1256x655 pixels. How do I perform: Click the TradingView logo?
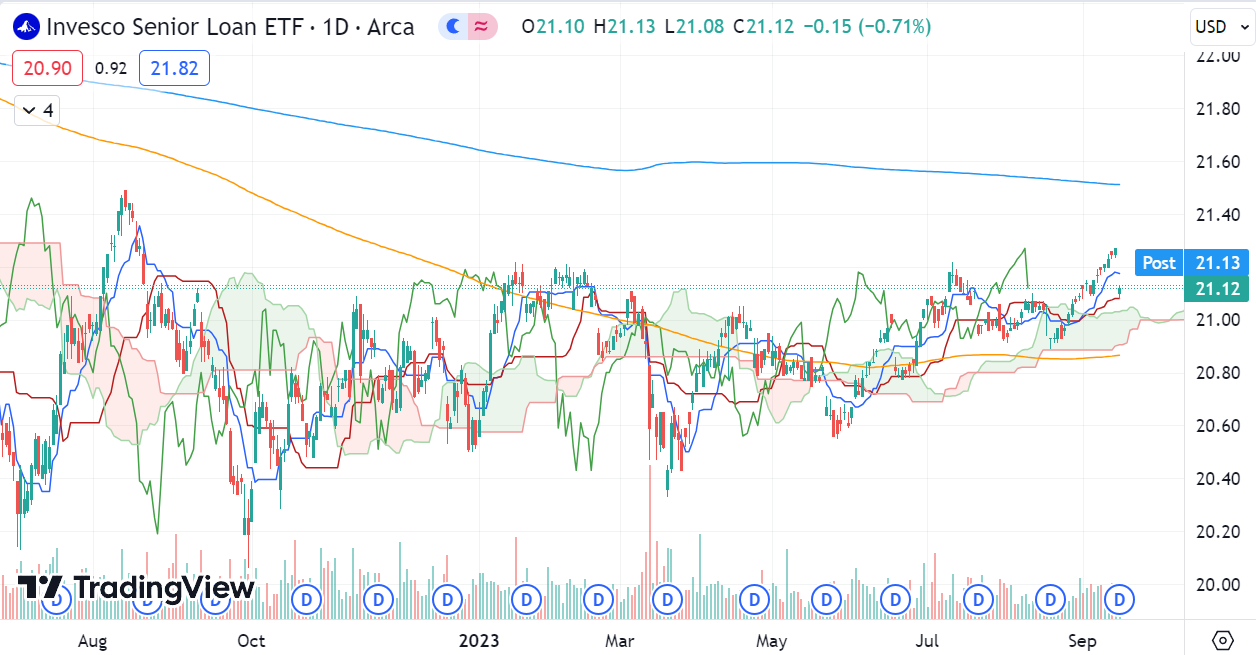click(136, 588)
